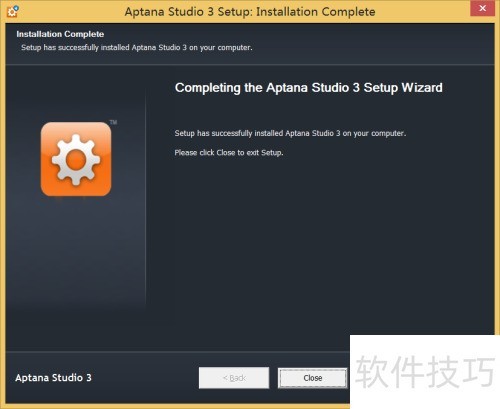The height and width of the screenshot is (409, 500).
Task: Click the disabled Back button
Action: (234, 378)
